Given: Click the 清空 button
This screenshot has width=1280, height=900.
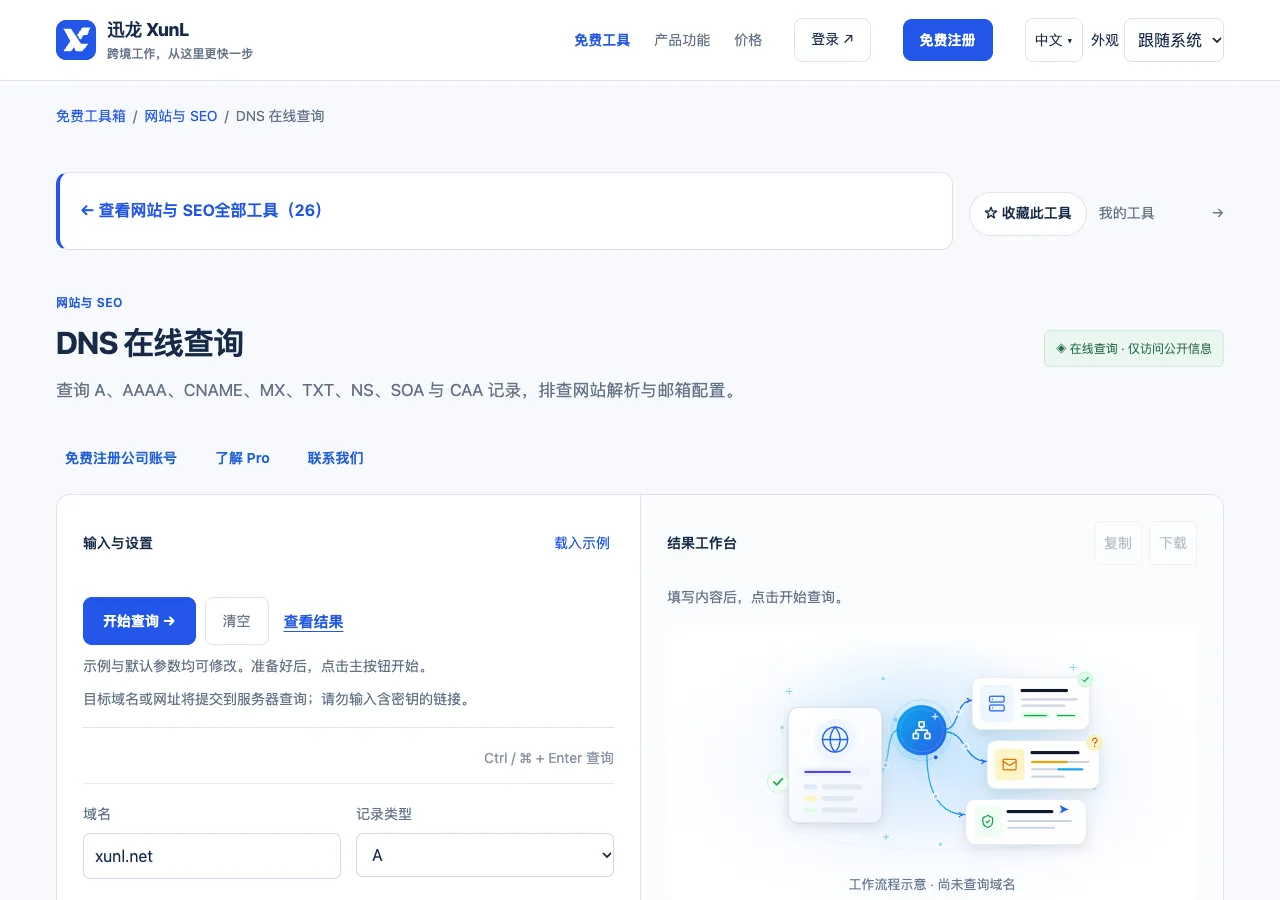Looking at the screenshot, I should (x=237, y=621).
